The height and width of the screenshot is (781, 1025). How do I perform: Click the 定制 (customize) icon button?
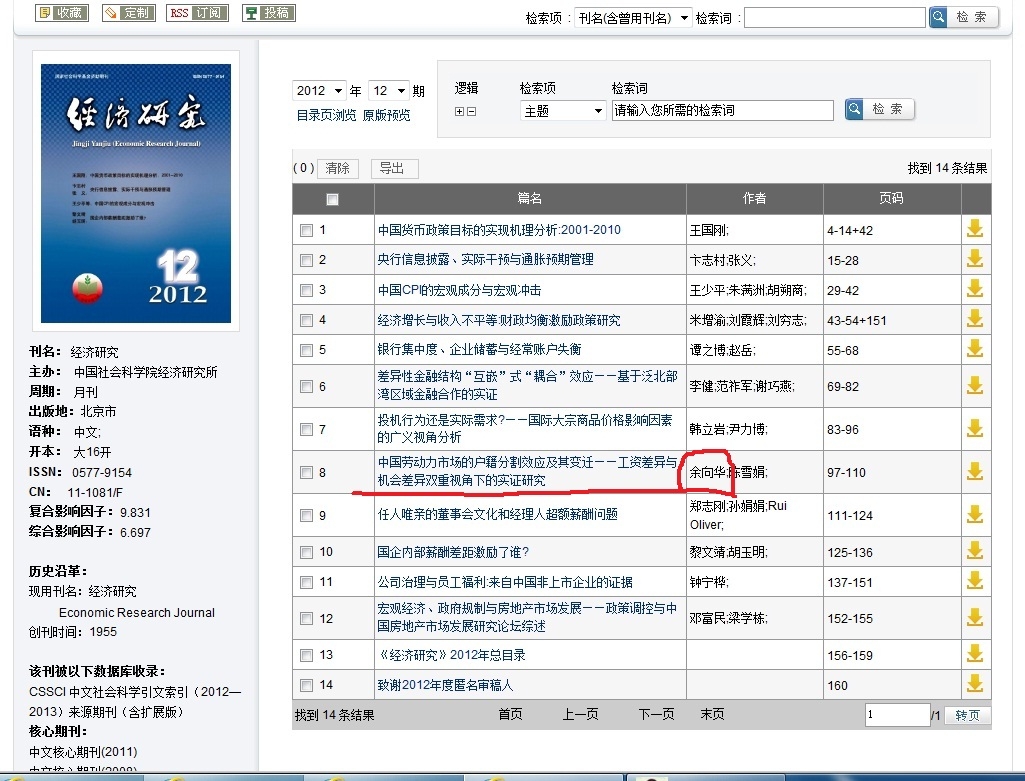[x=128, y=13]
